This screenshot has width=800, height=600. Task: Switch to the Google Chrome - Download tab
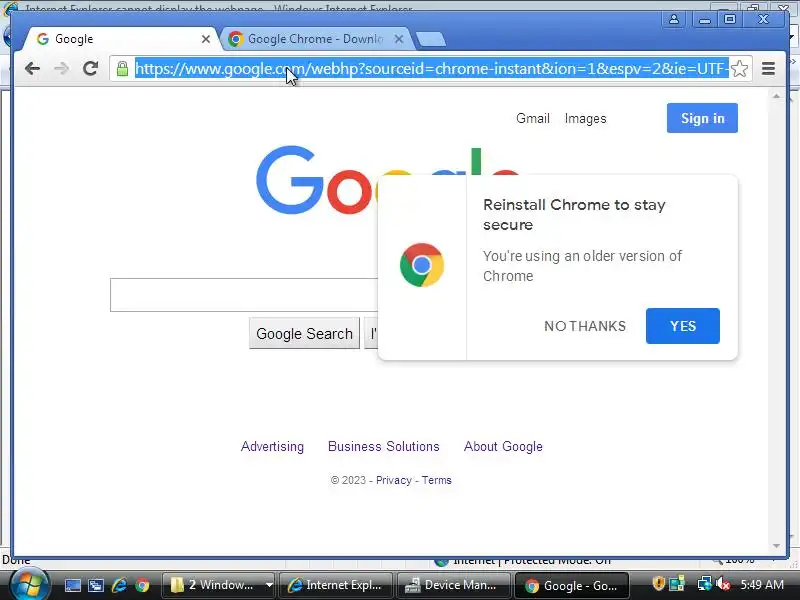tap(314, 39)
